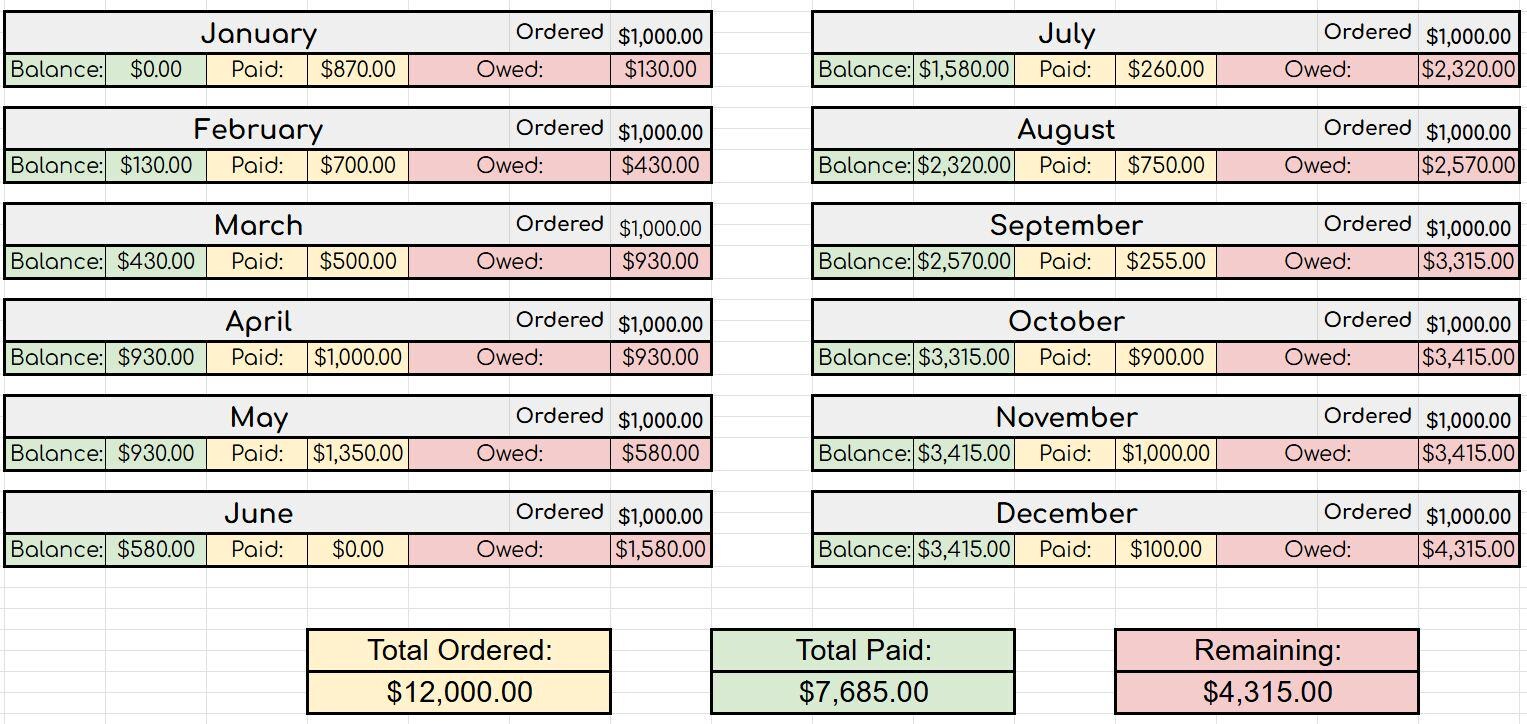
Task: Click the Total Paid value $7,685.00
Action: pos(863,692)
